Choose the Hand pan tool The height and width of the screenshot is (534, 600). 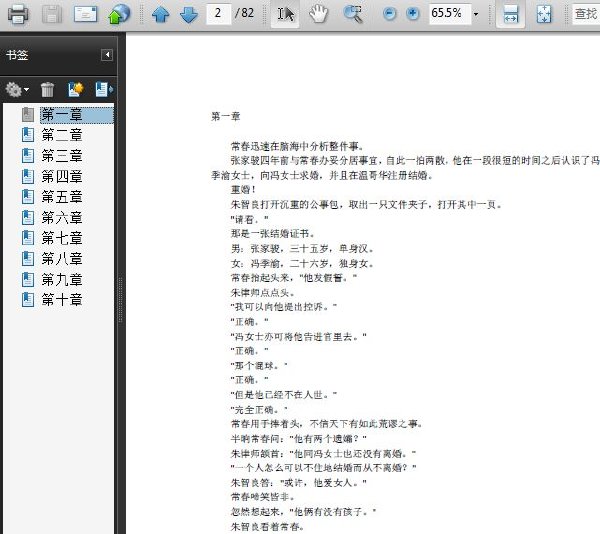(319, 14)
